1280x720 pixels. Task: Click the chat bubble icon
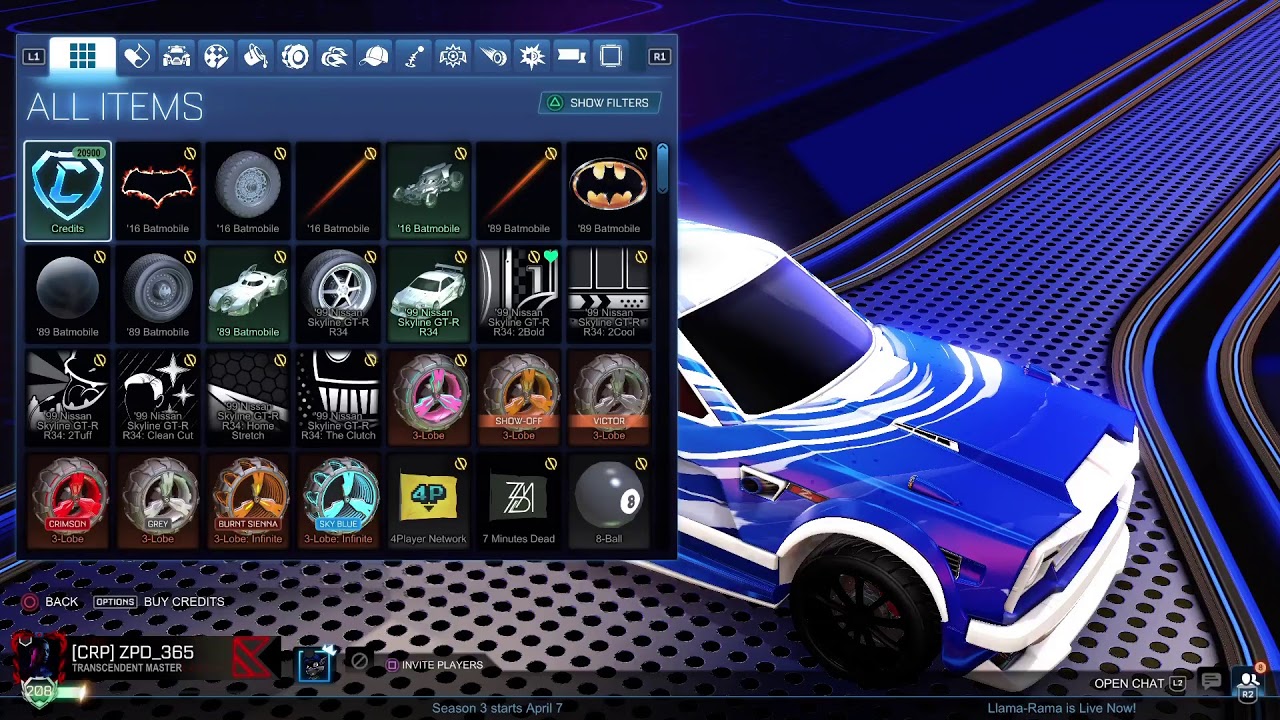(x=1211, y=682)
